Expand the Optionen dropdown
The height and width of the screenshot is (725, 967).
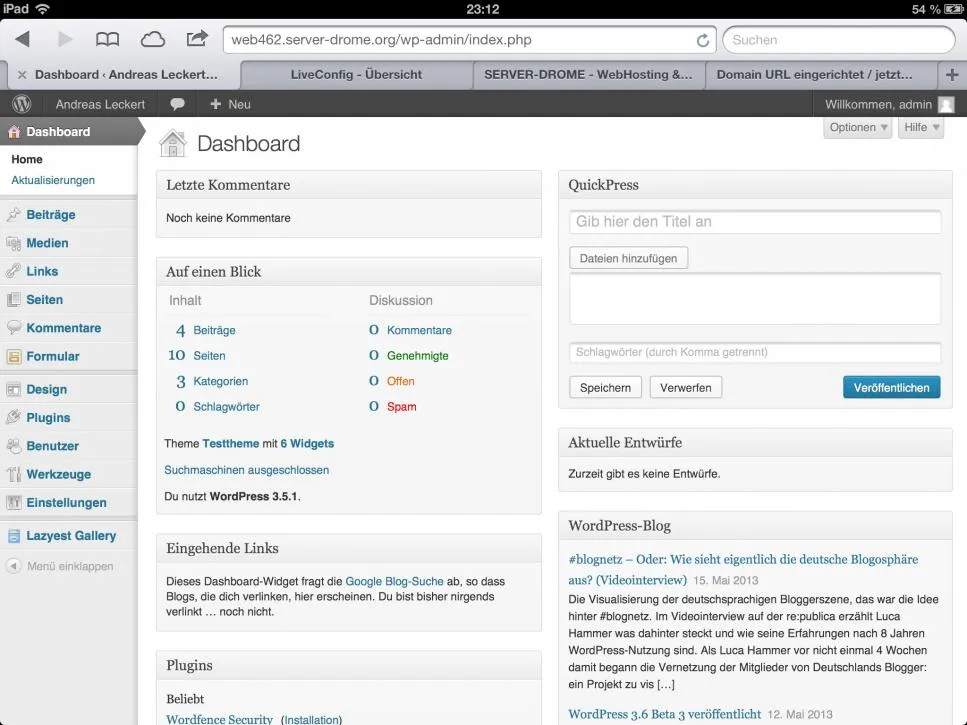(857, 127)
